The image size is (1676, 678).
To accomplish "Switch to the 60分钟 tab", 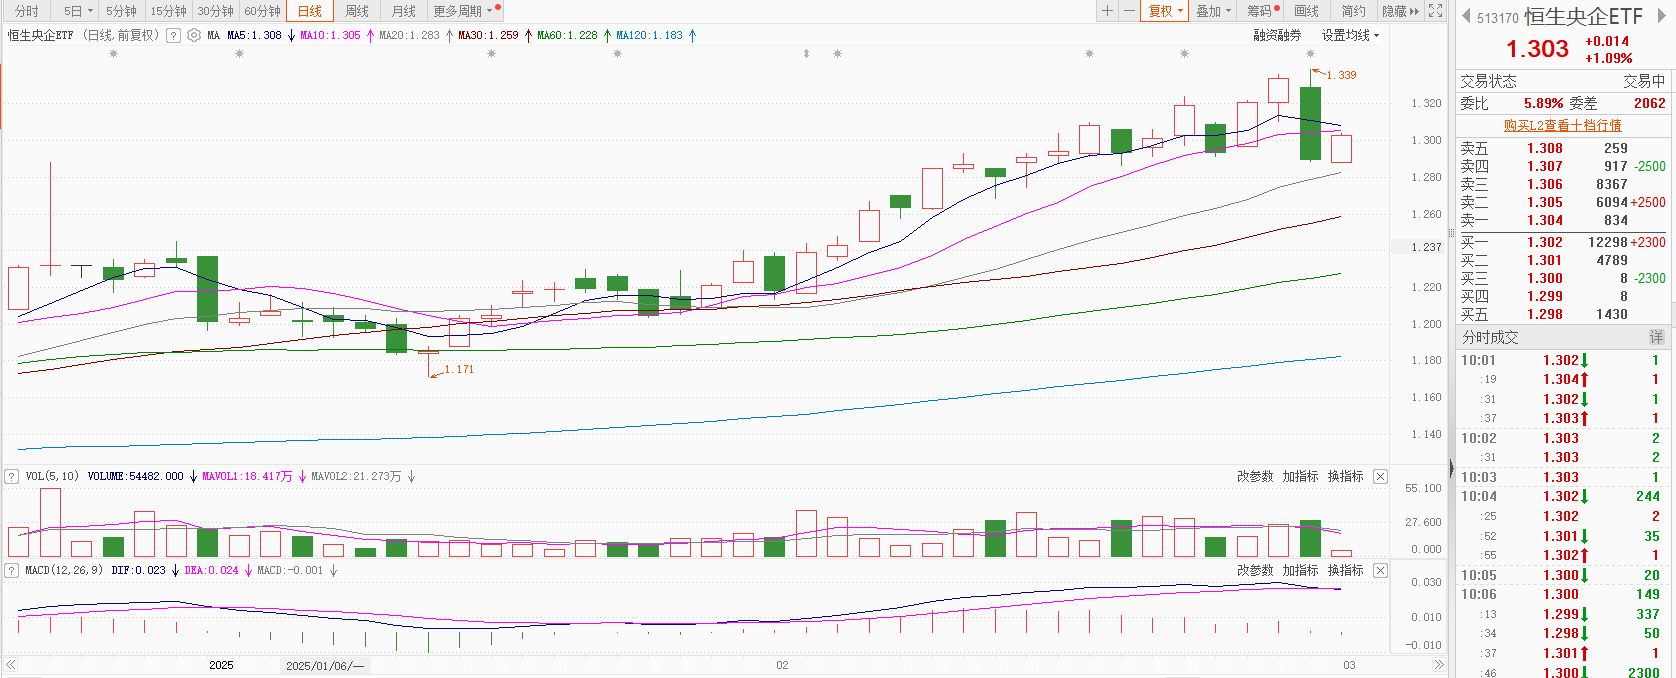I will tap(262, 11).
